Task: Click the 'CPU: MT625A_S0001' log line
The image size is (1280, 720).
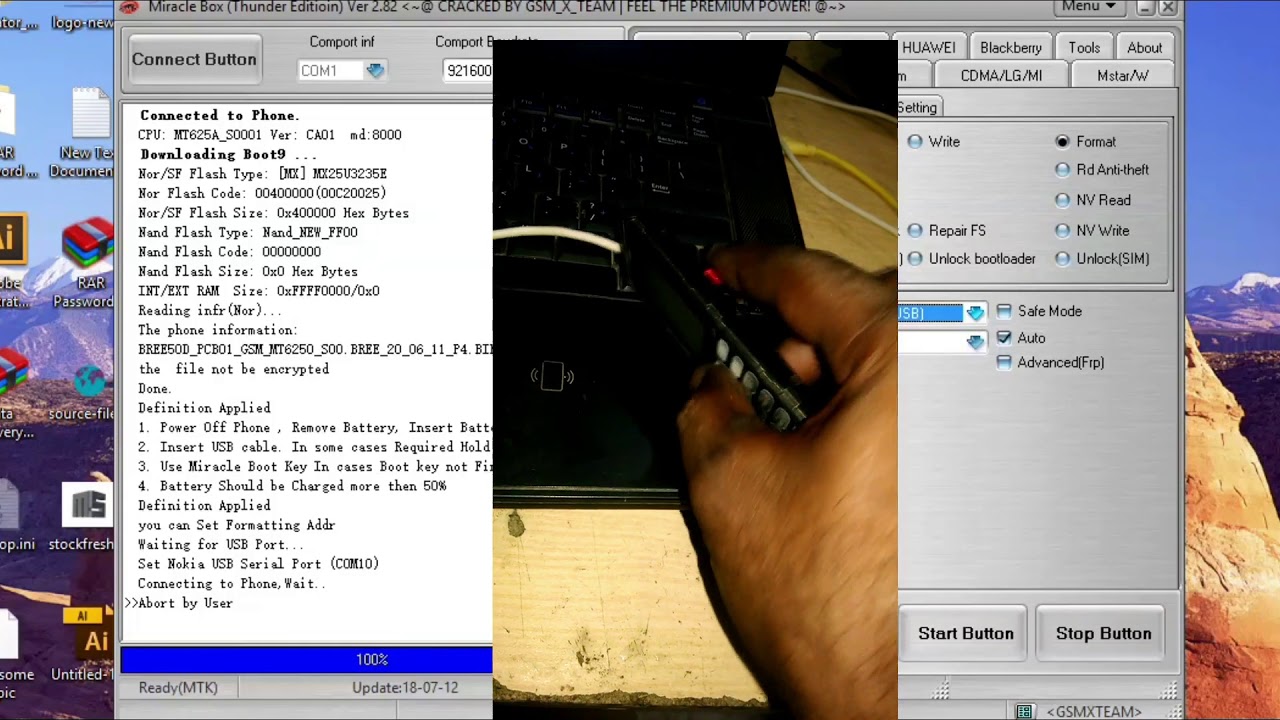Action: coord(270,135)
